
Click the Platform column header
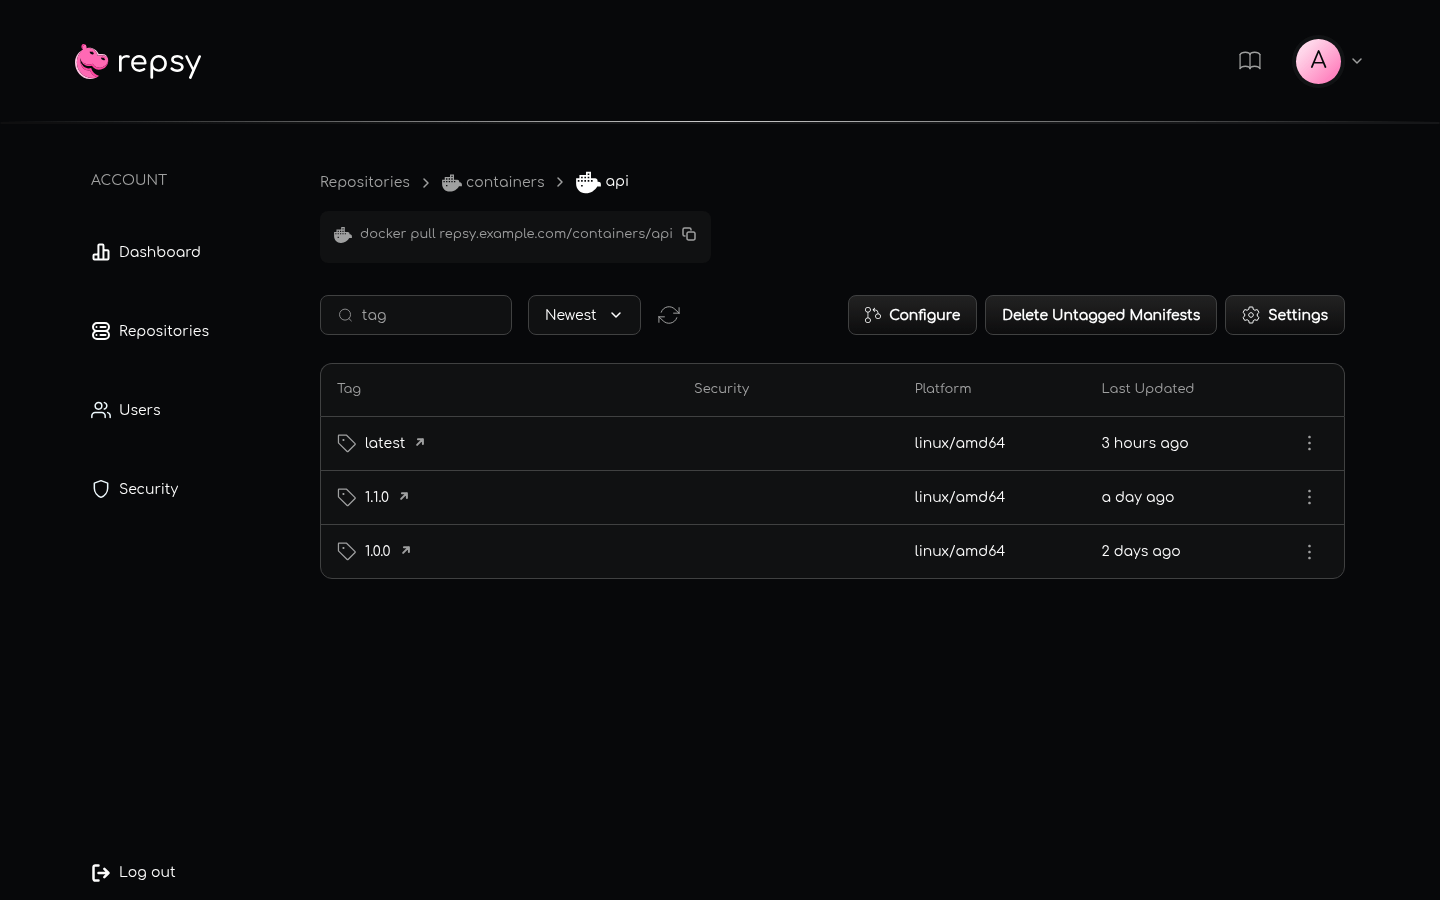[x=943, y=389]
